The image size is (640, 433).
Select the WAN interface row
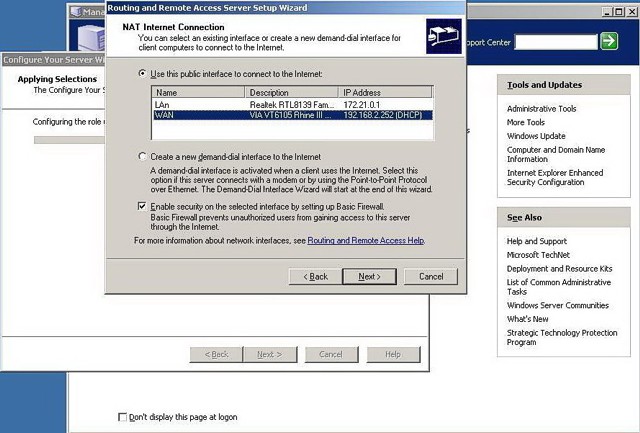click(293, 115)
